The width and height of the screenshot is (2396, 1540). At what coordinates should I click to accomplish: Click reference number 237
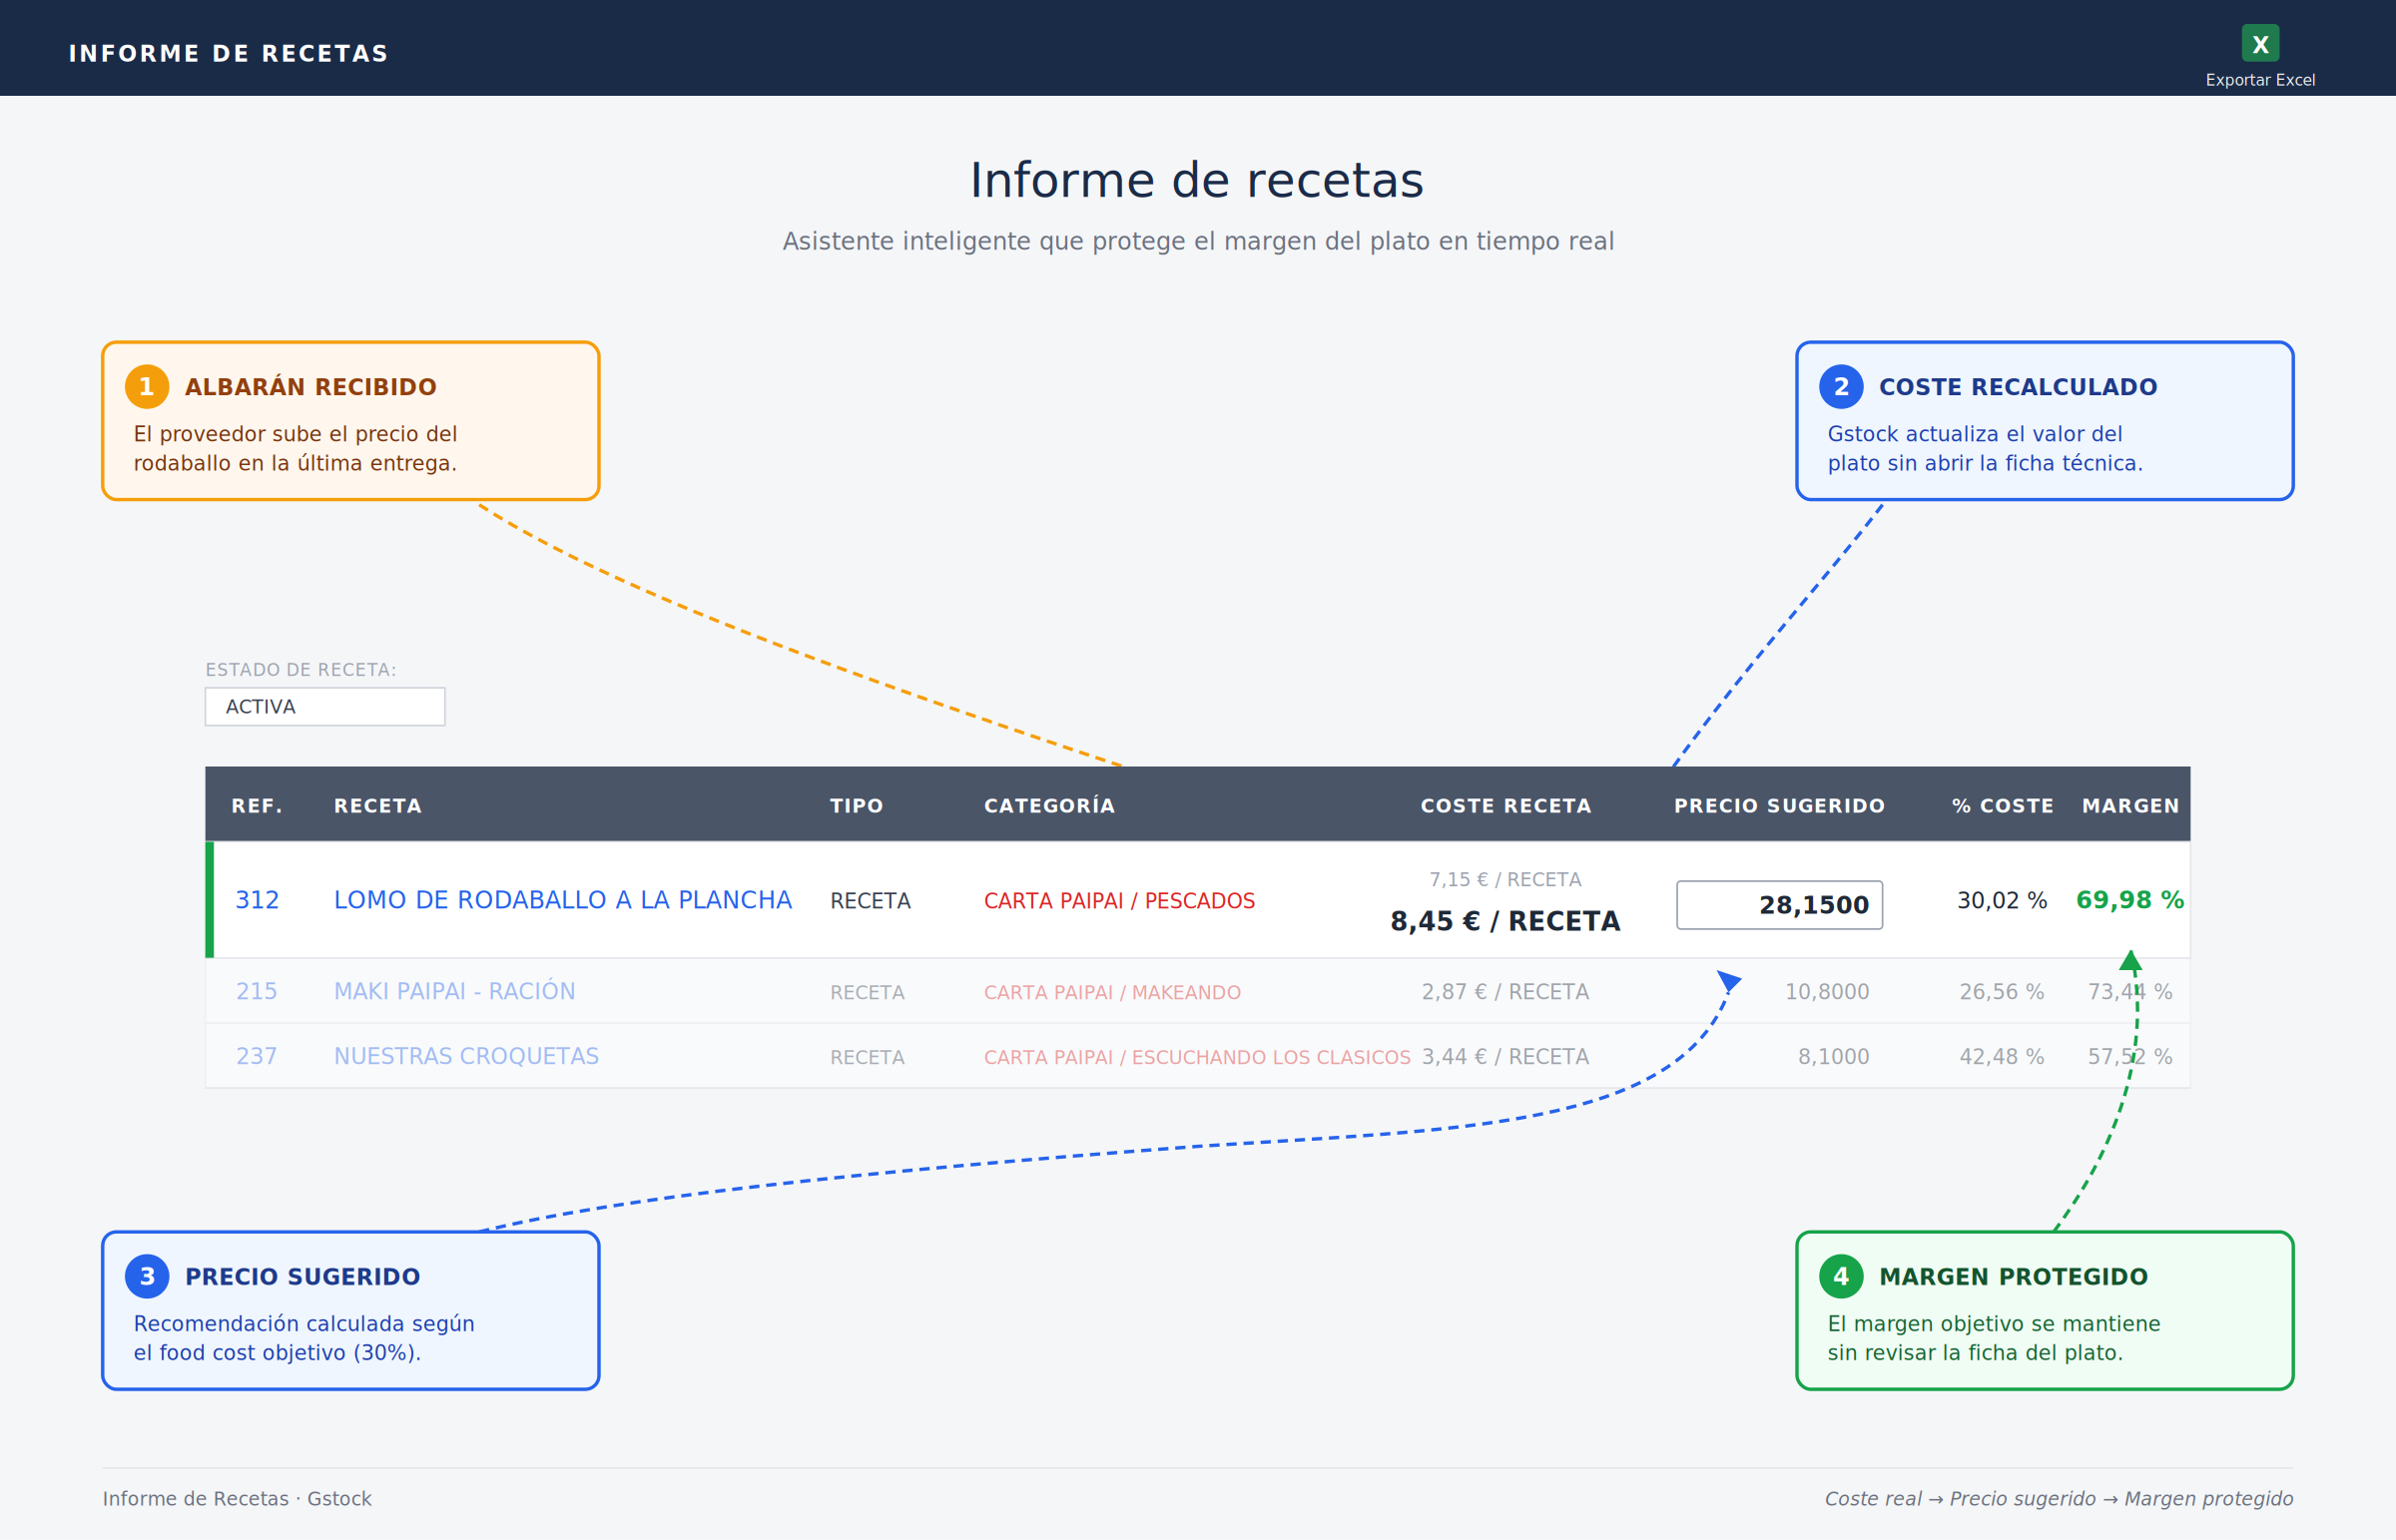pyautogui.click(x=257, y=1056)
